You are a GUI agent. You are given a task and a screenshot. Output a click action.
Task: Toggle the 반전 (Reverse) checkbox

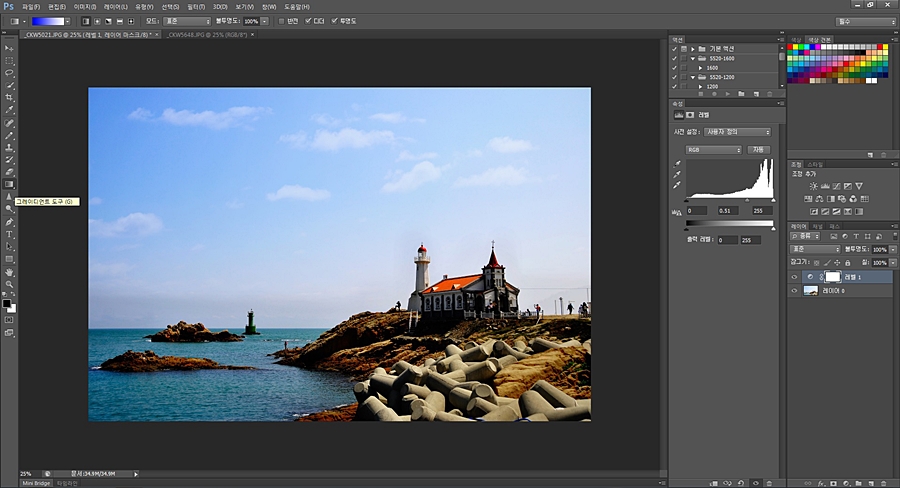point(282,20)
